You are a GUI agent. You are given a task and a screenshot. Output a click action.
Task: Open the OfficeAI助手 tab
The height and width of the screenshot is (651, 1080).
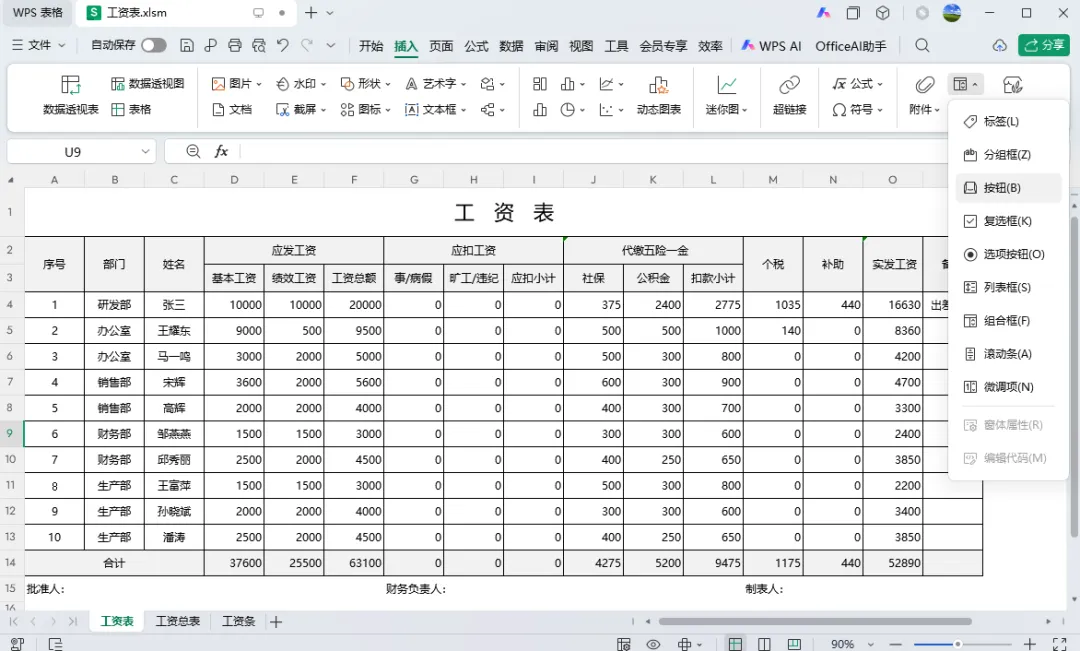(x=851, y=45)
